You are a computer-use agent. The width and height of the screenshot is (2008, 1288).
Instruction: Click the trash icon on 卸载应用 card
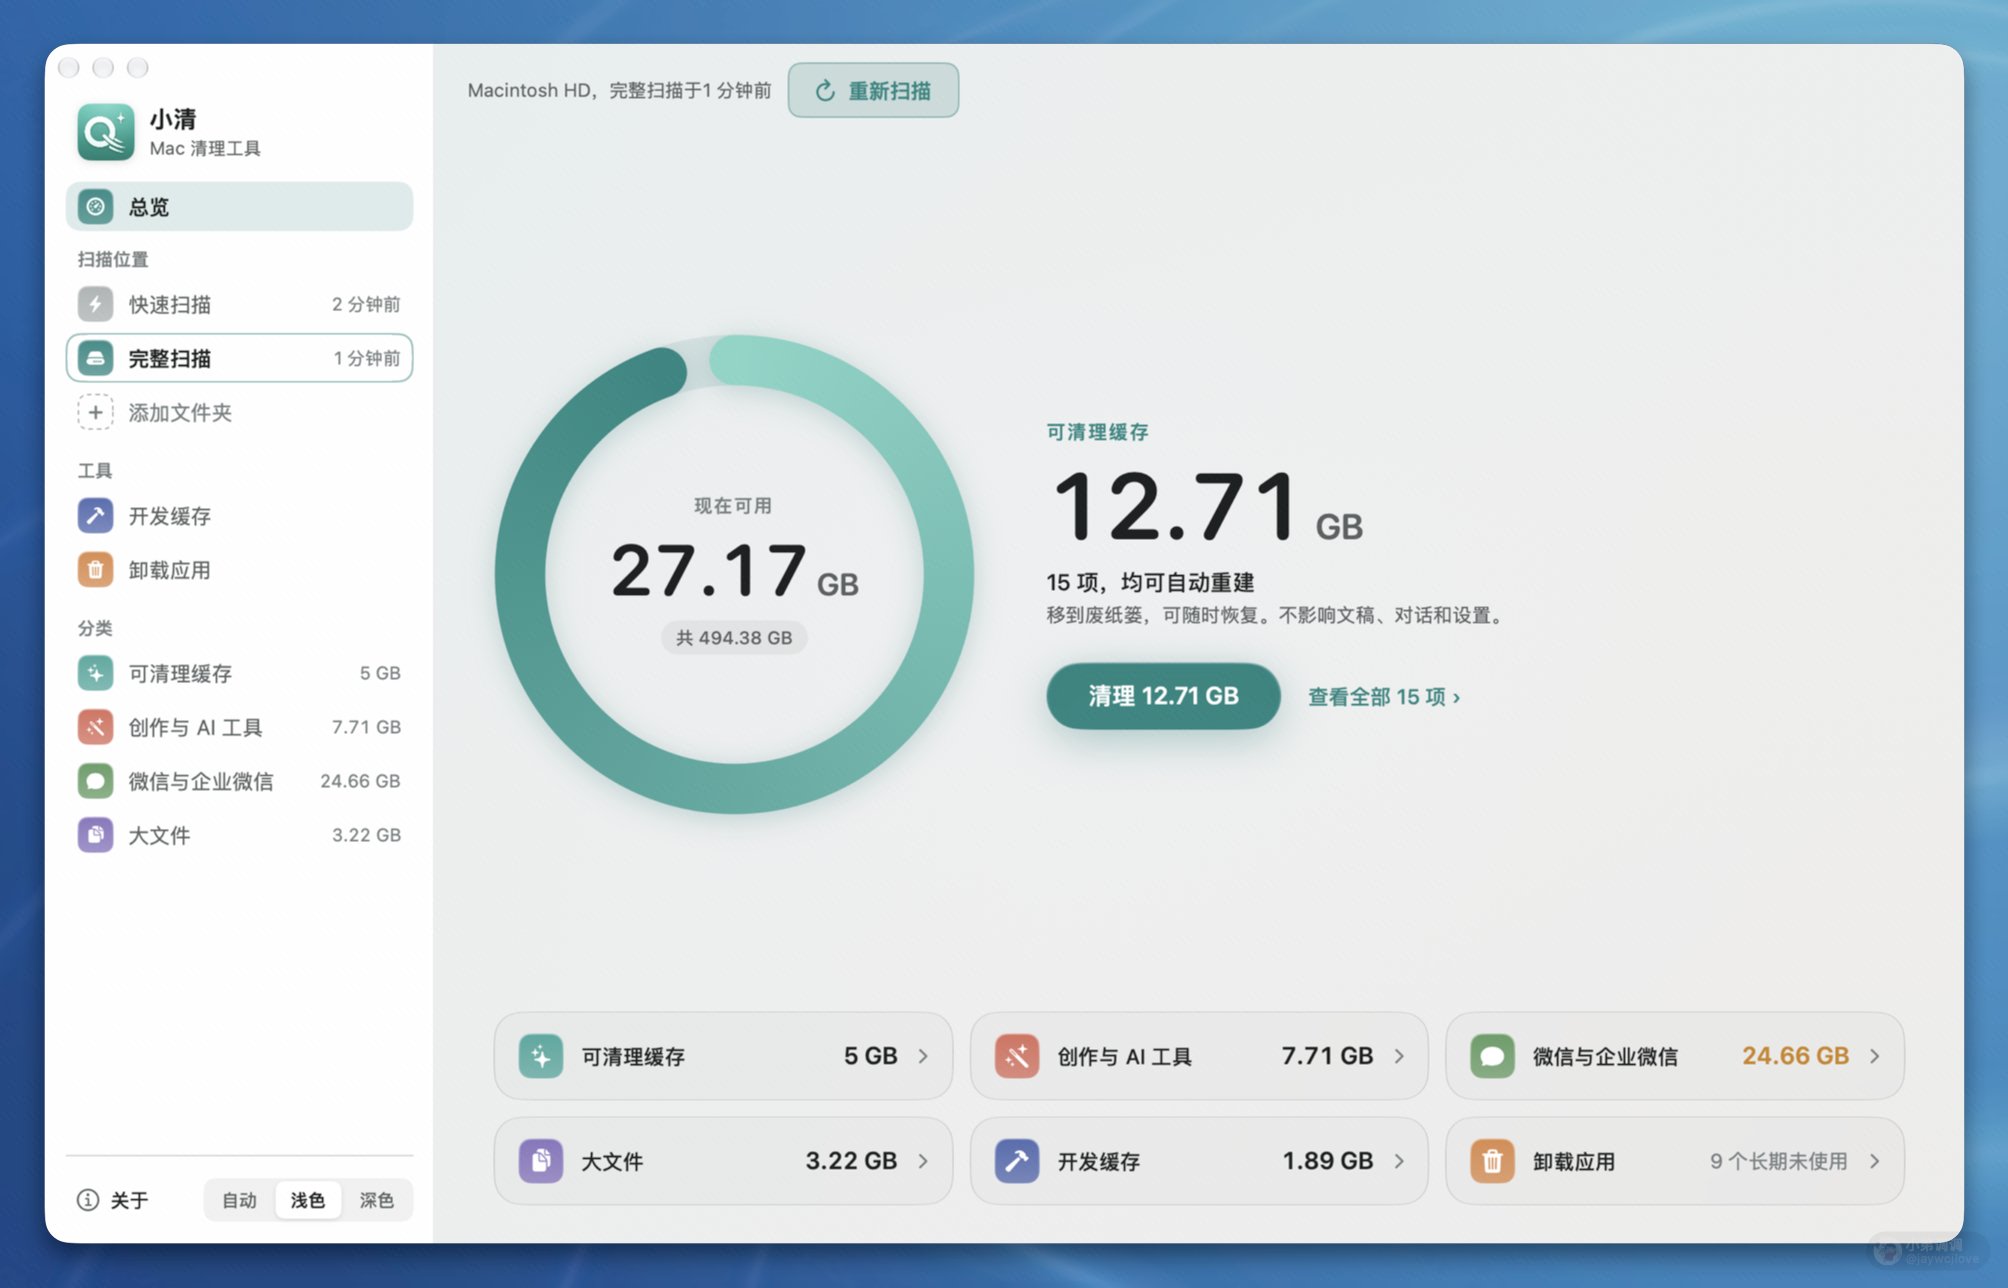click(x=1492, y=1161)
